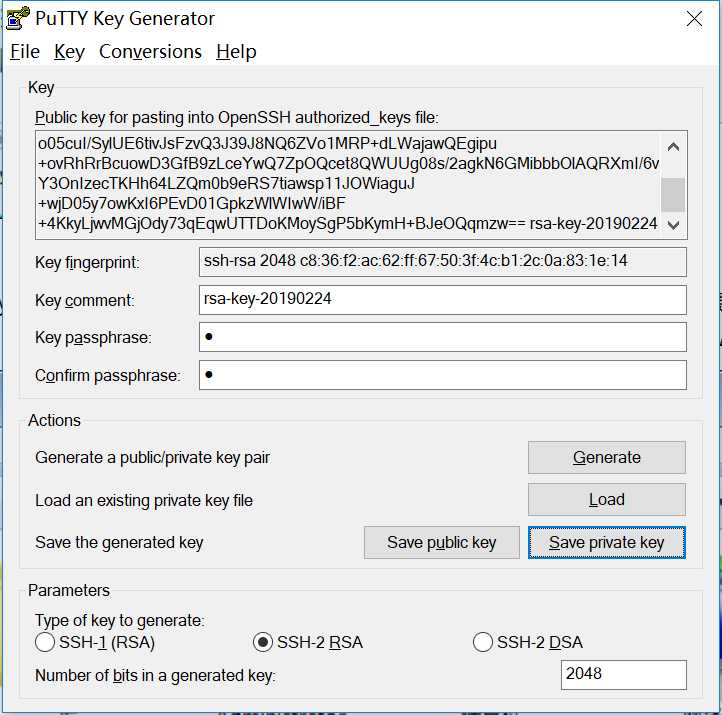Click the PuTTY Key Generator title icon
This screenshot has height=715, width=722.
[17, 19]
